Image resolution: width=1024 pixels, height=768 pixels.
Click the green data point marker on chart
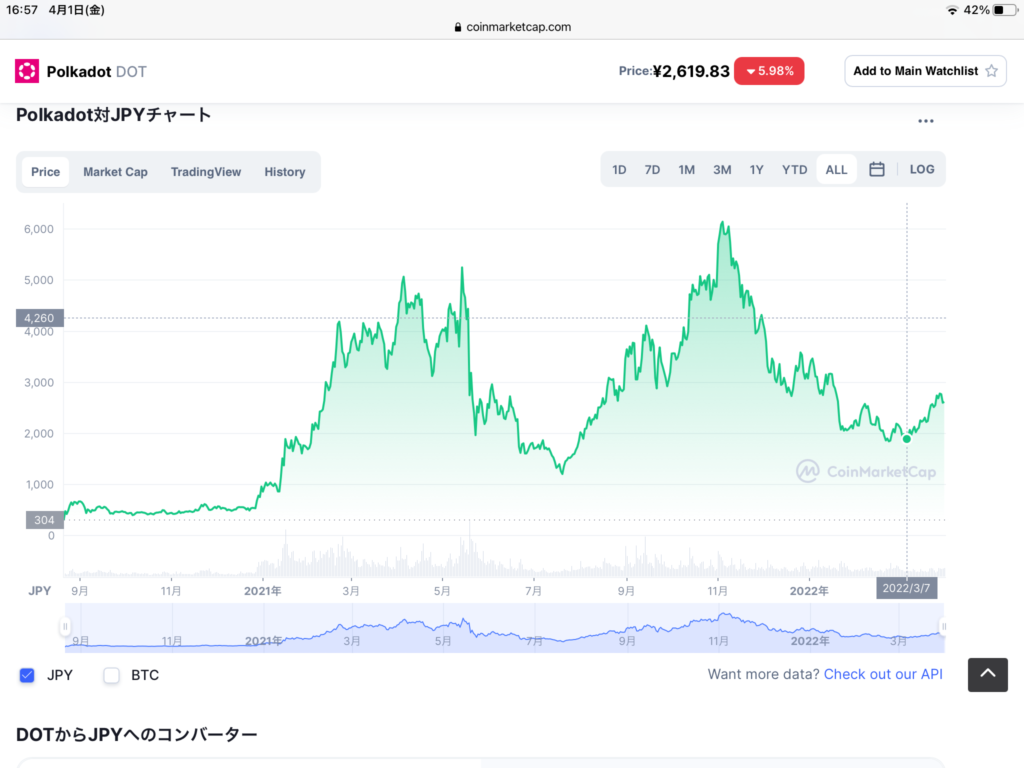906,439
